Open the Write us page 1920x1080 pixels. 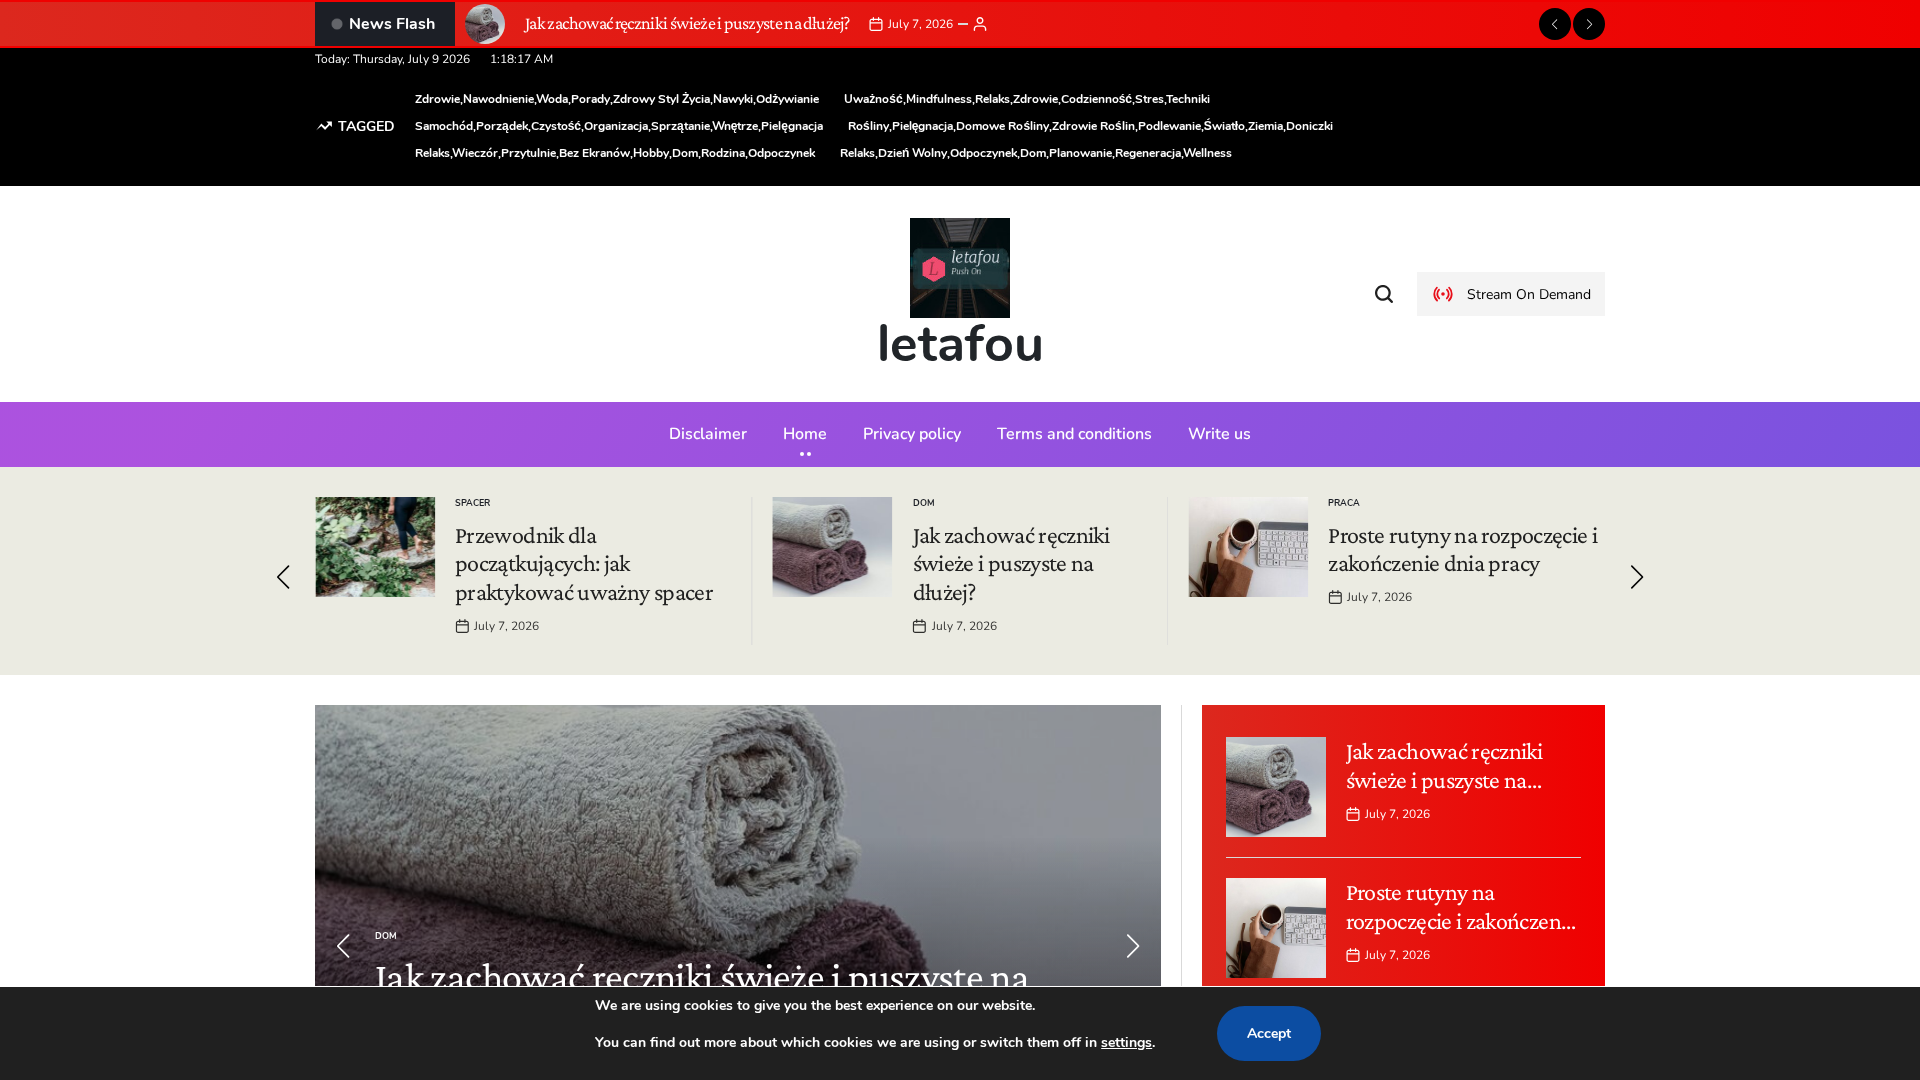click(1219, 434)
